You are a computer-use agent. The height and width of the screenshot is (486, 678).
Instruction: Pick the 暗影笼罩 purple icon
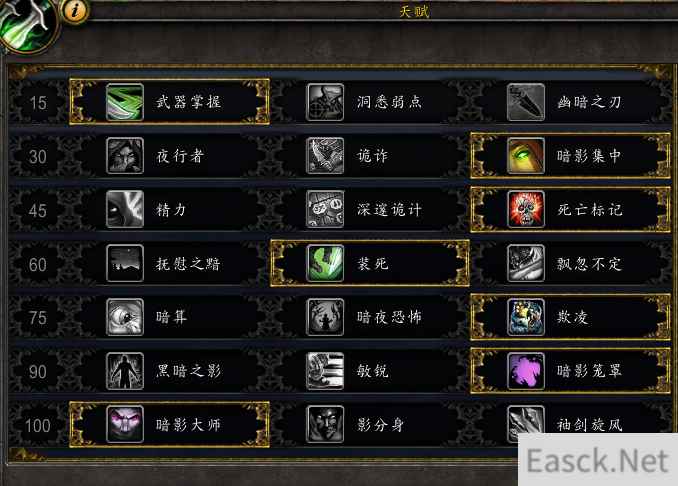click(526, 371)
